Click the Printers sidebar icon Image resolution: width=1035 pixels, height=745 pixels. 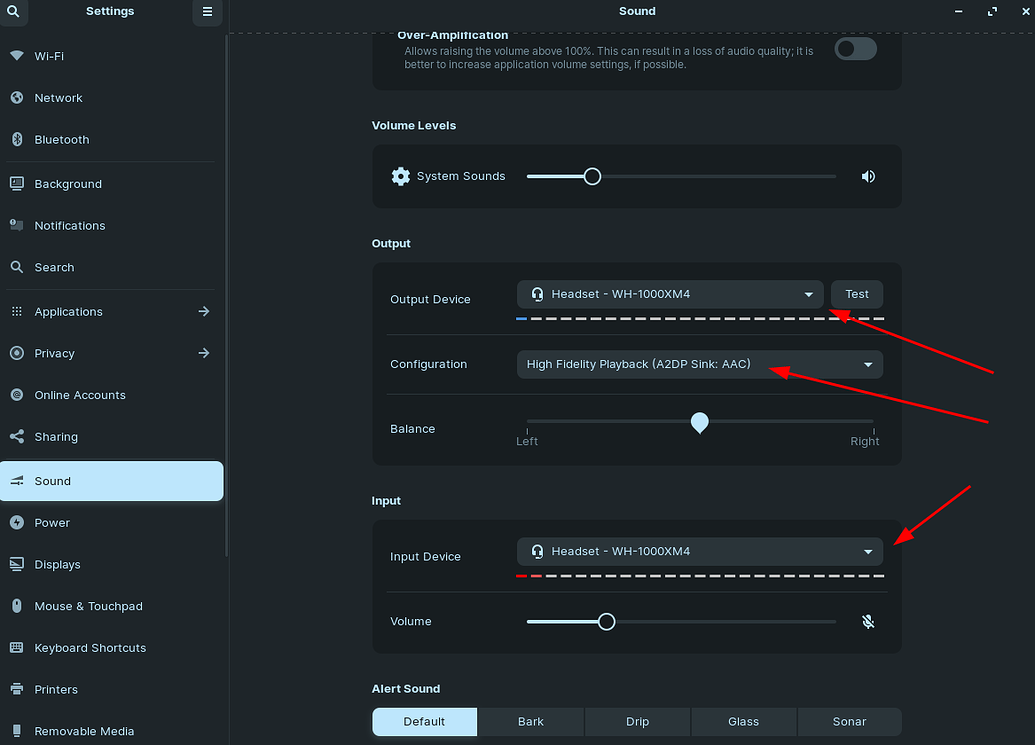pos(17,689)
